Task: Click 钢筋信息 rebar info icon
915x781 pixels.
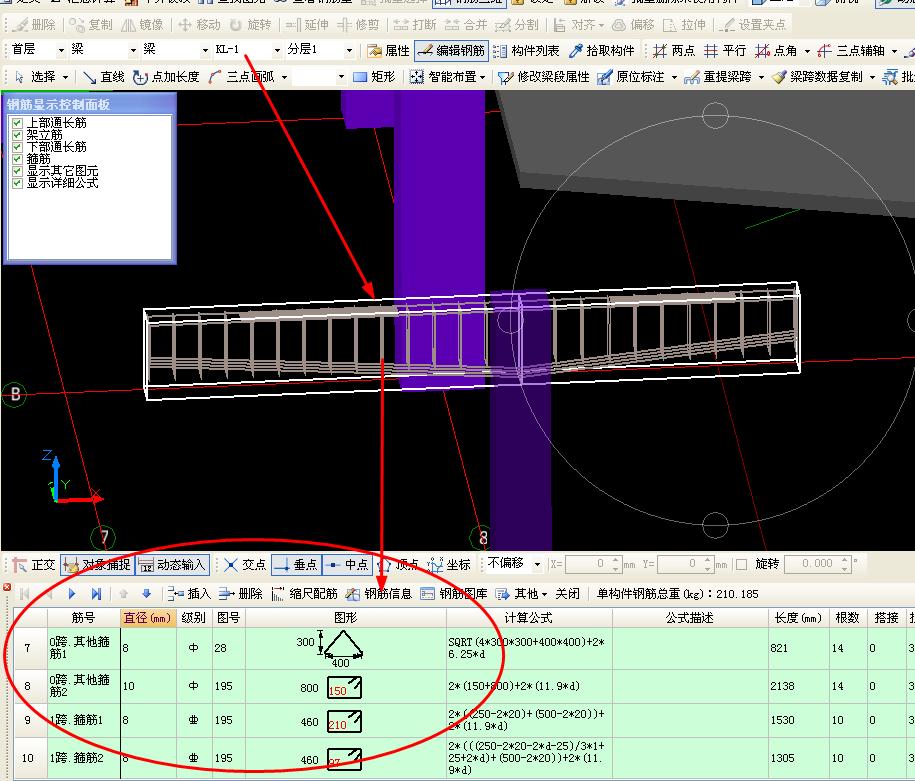Action: pos(378,594)
